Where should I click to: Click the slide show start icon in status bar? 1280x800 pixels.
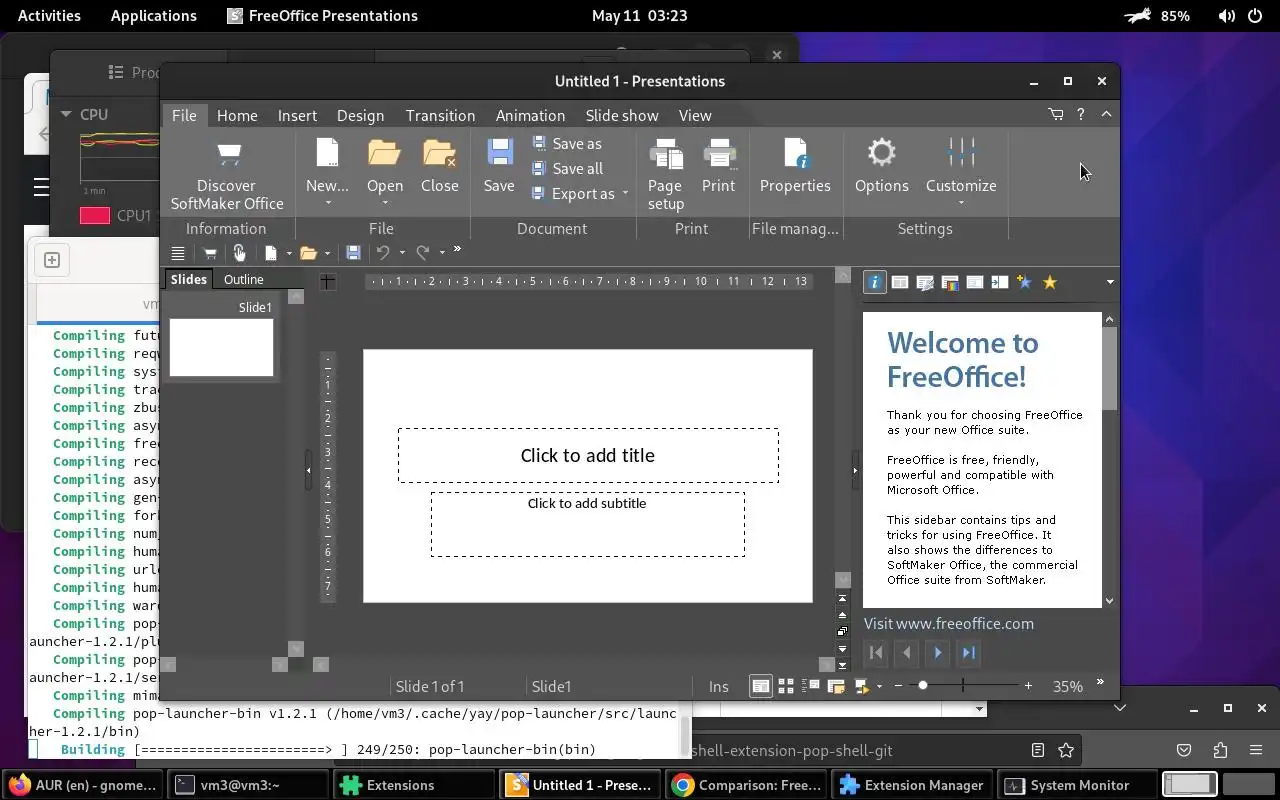(x=861, y=686)
